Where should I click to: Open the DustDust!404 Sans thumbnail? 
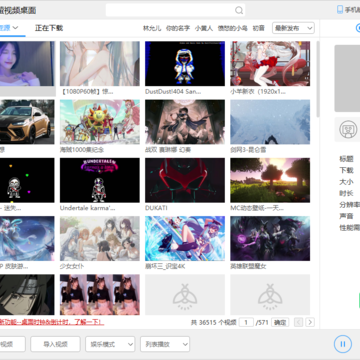[185, 64]
